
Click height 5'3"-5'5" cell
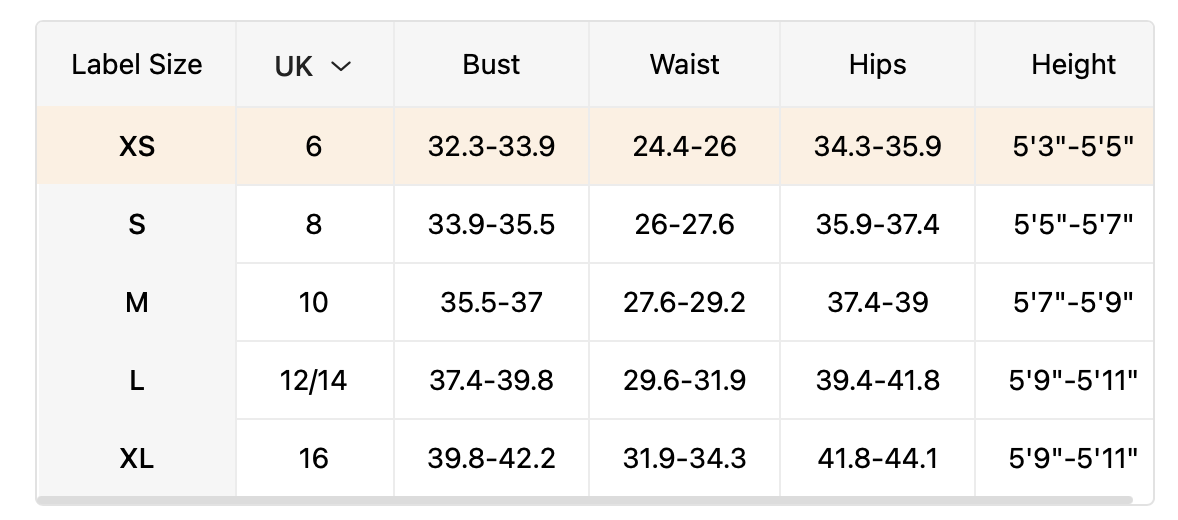tap(1073, 147)
